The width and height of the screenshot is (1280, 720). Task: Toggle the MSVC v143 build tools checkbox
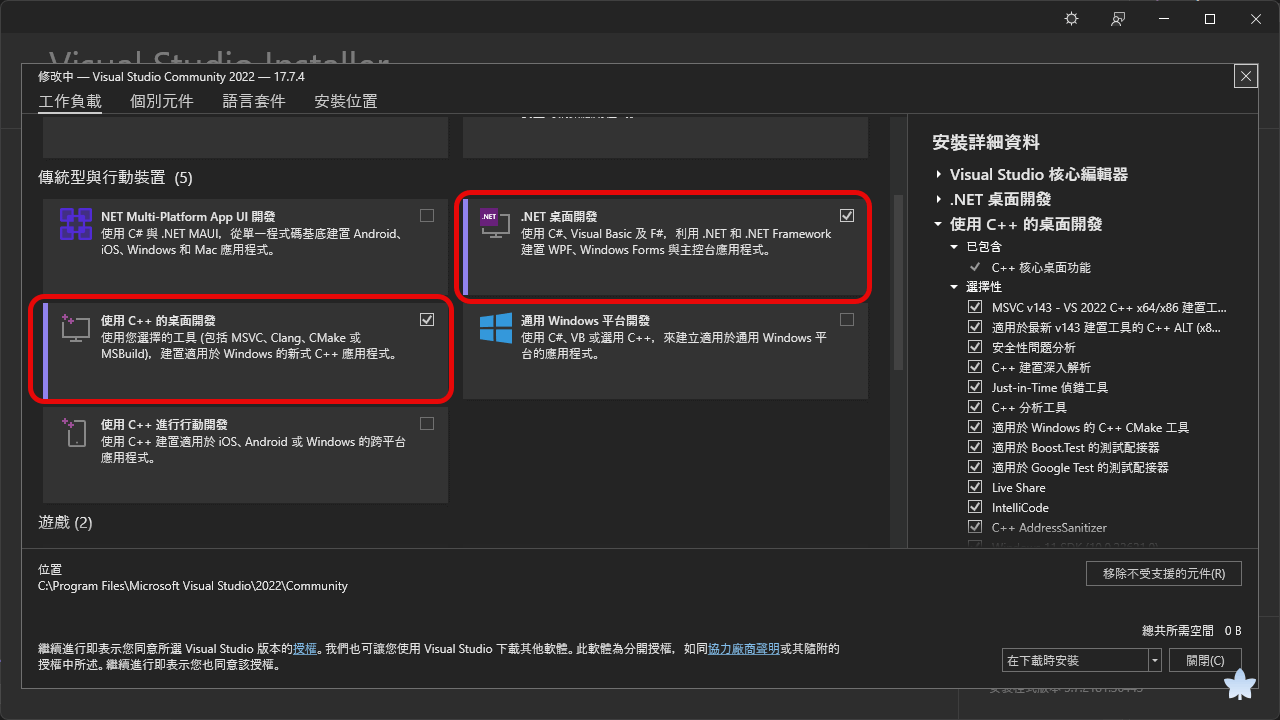pos(975,307)
